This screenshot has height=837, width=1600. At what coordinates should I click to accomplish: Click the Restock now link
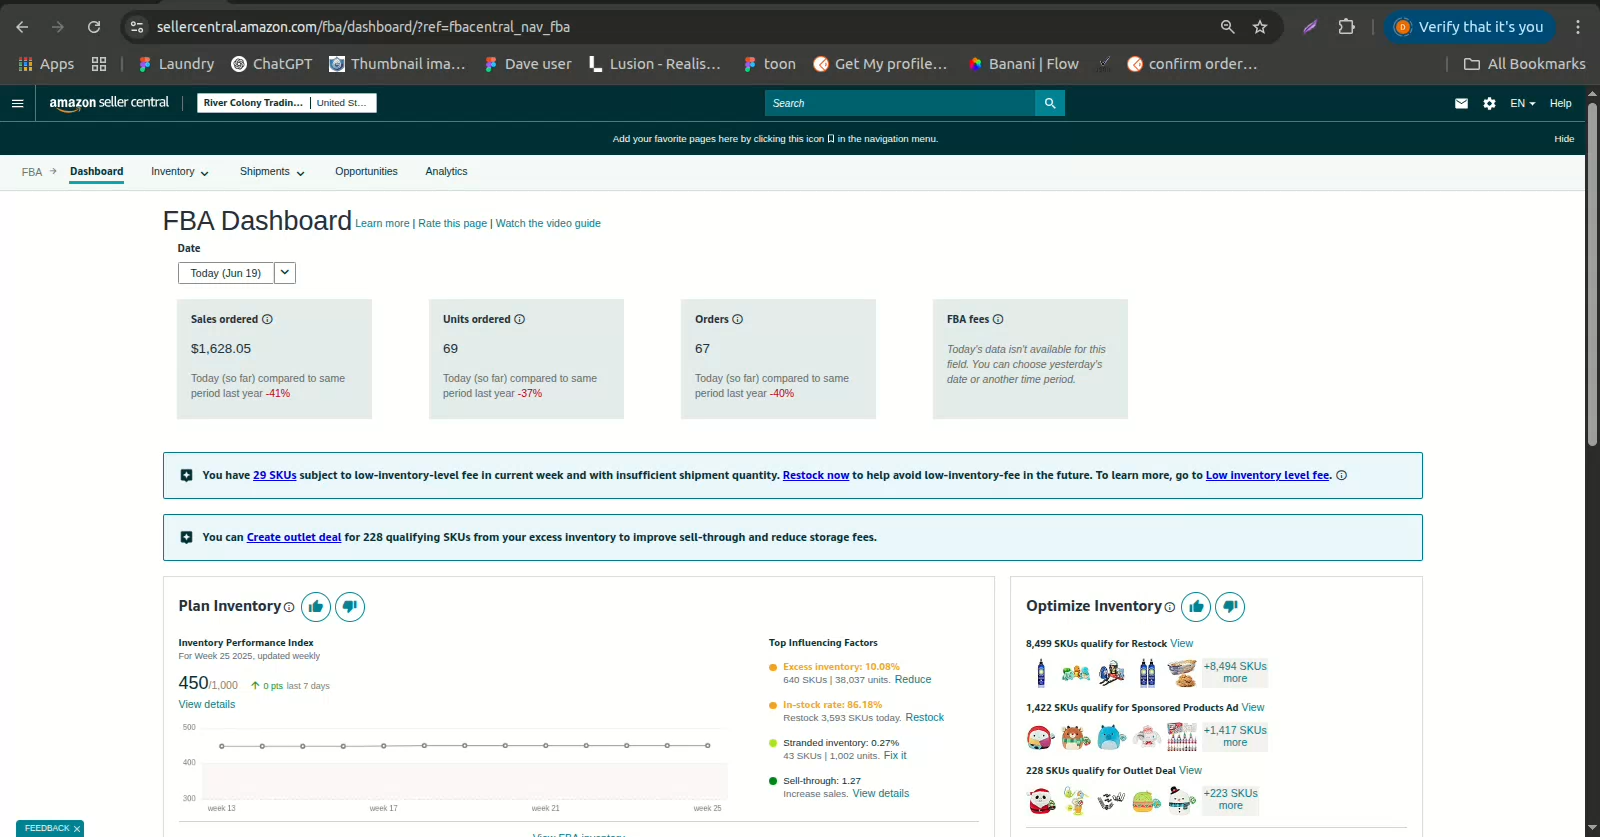tap(815, 476)
